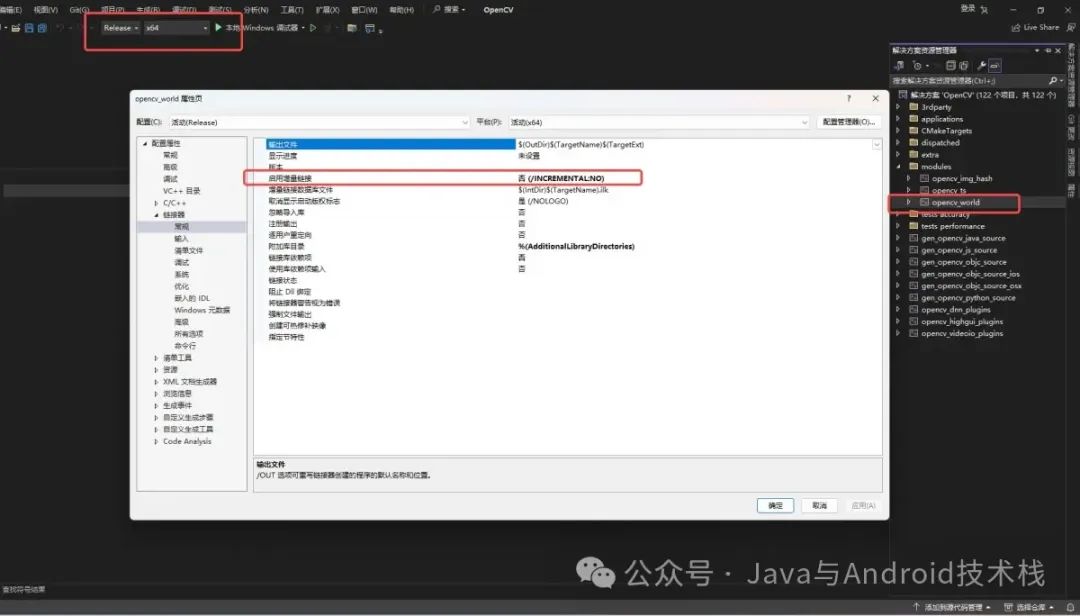Expand the XML 文档生成器 node

[156, 382]
